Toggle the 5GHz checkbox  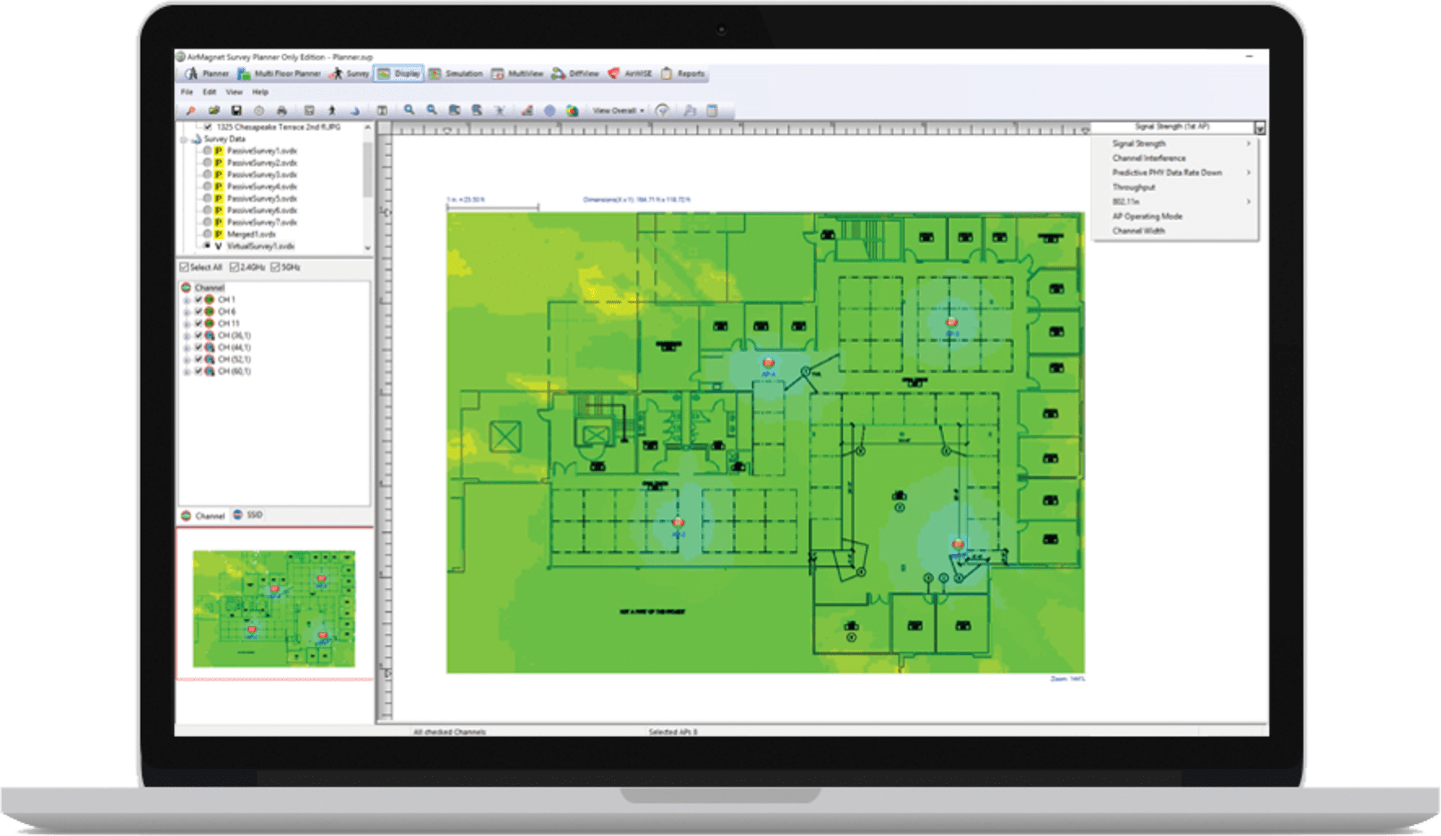tap(275, 268)
